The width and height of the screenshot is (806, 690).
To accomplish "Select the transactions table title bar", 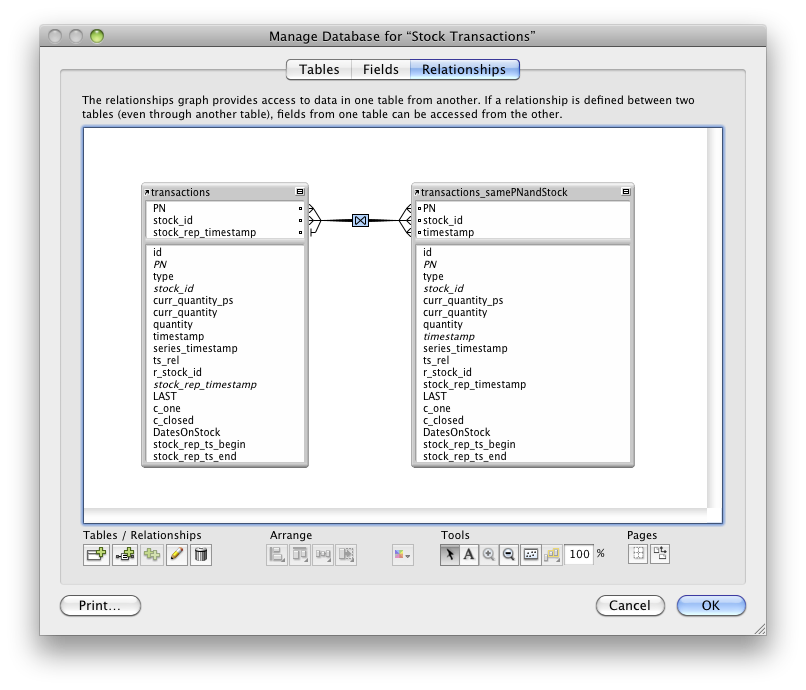I will click(x=225, y=192).
